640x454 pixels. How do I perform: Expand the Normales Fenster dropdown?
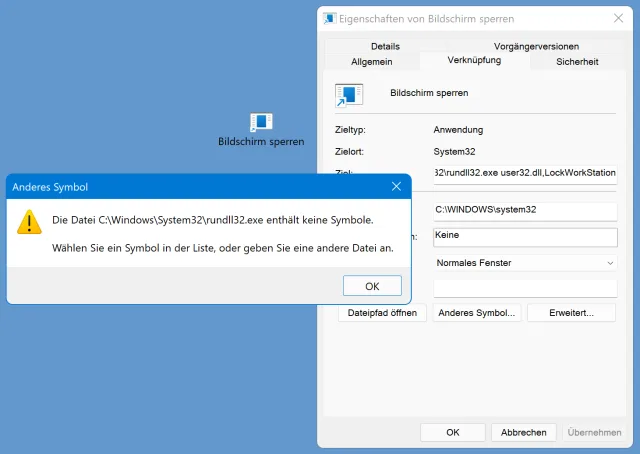525,263
